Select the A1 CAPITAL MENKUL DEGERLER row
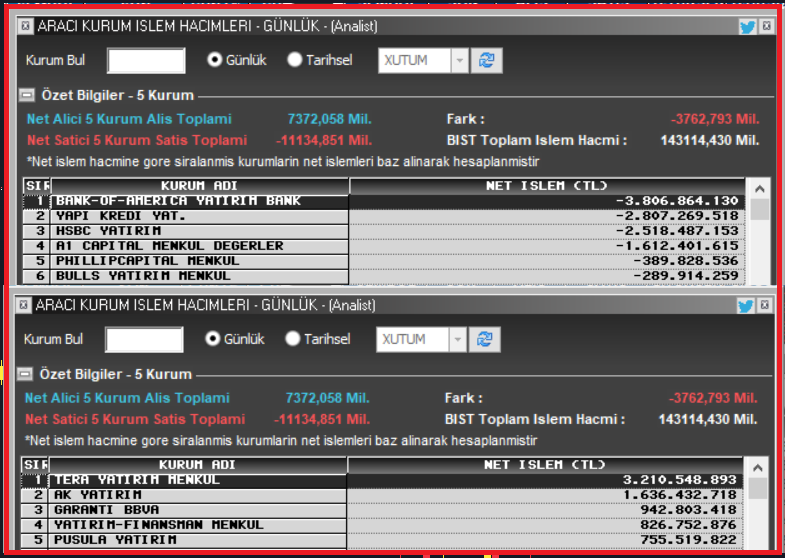This screenshot has width=785, height=558. coord(384,246)
